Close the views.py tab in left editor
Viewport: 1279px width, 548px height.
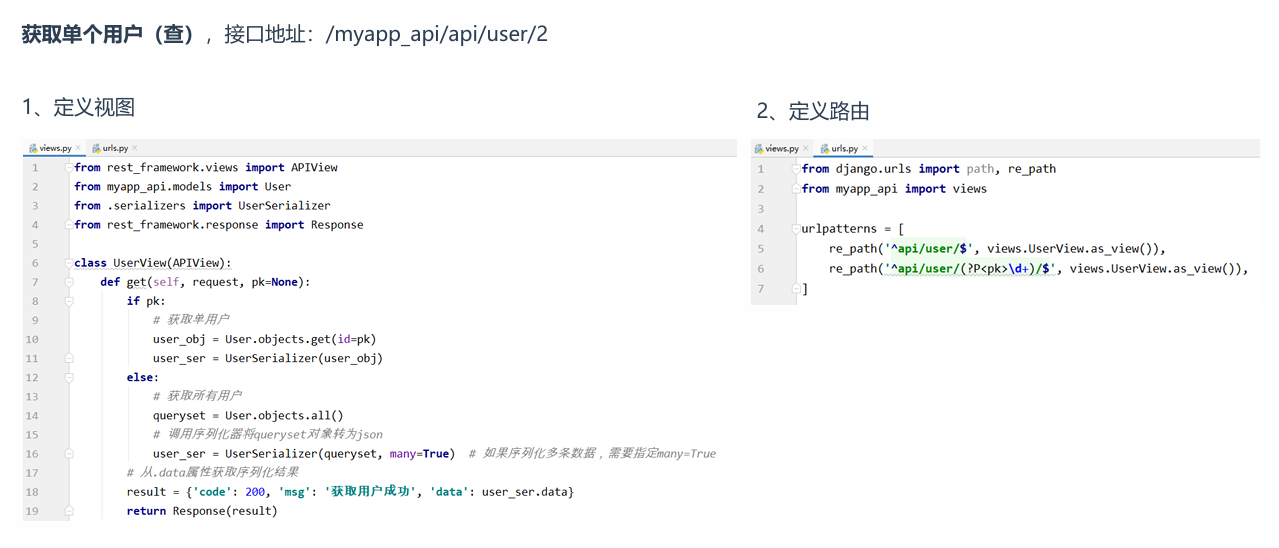[78, 149]
